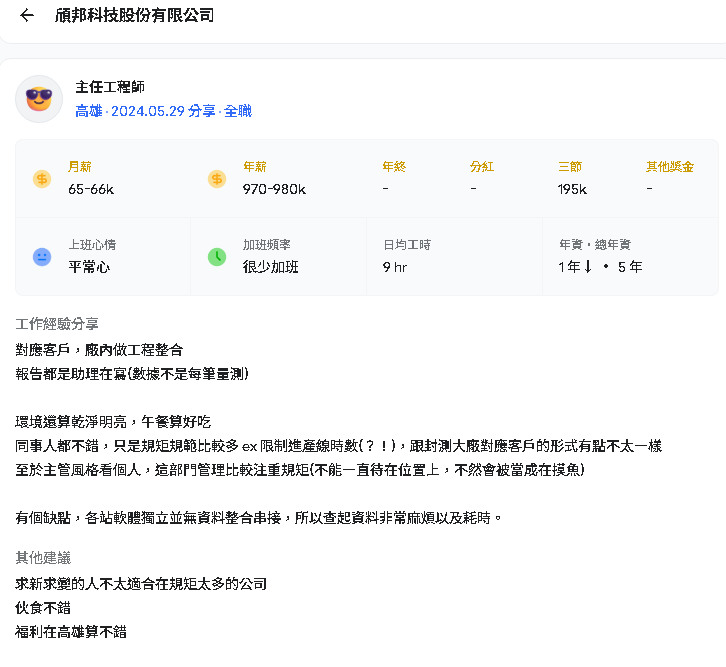
Task: Go back using the left arrow icon
Action: [27, 15]
